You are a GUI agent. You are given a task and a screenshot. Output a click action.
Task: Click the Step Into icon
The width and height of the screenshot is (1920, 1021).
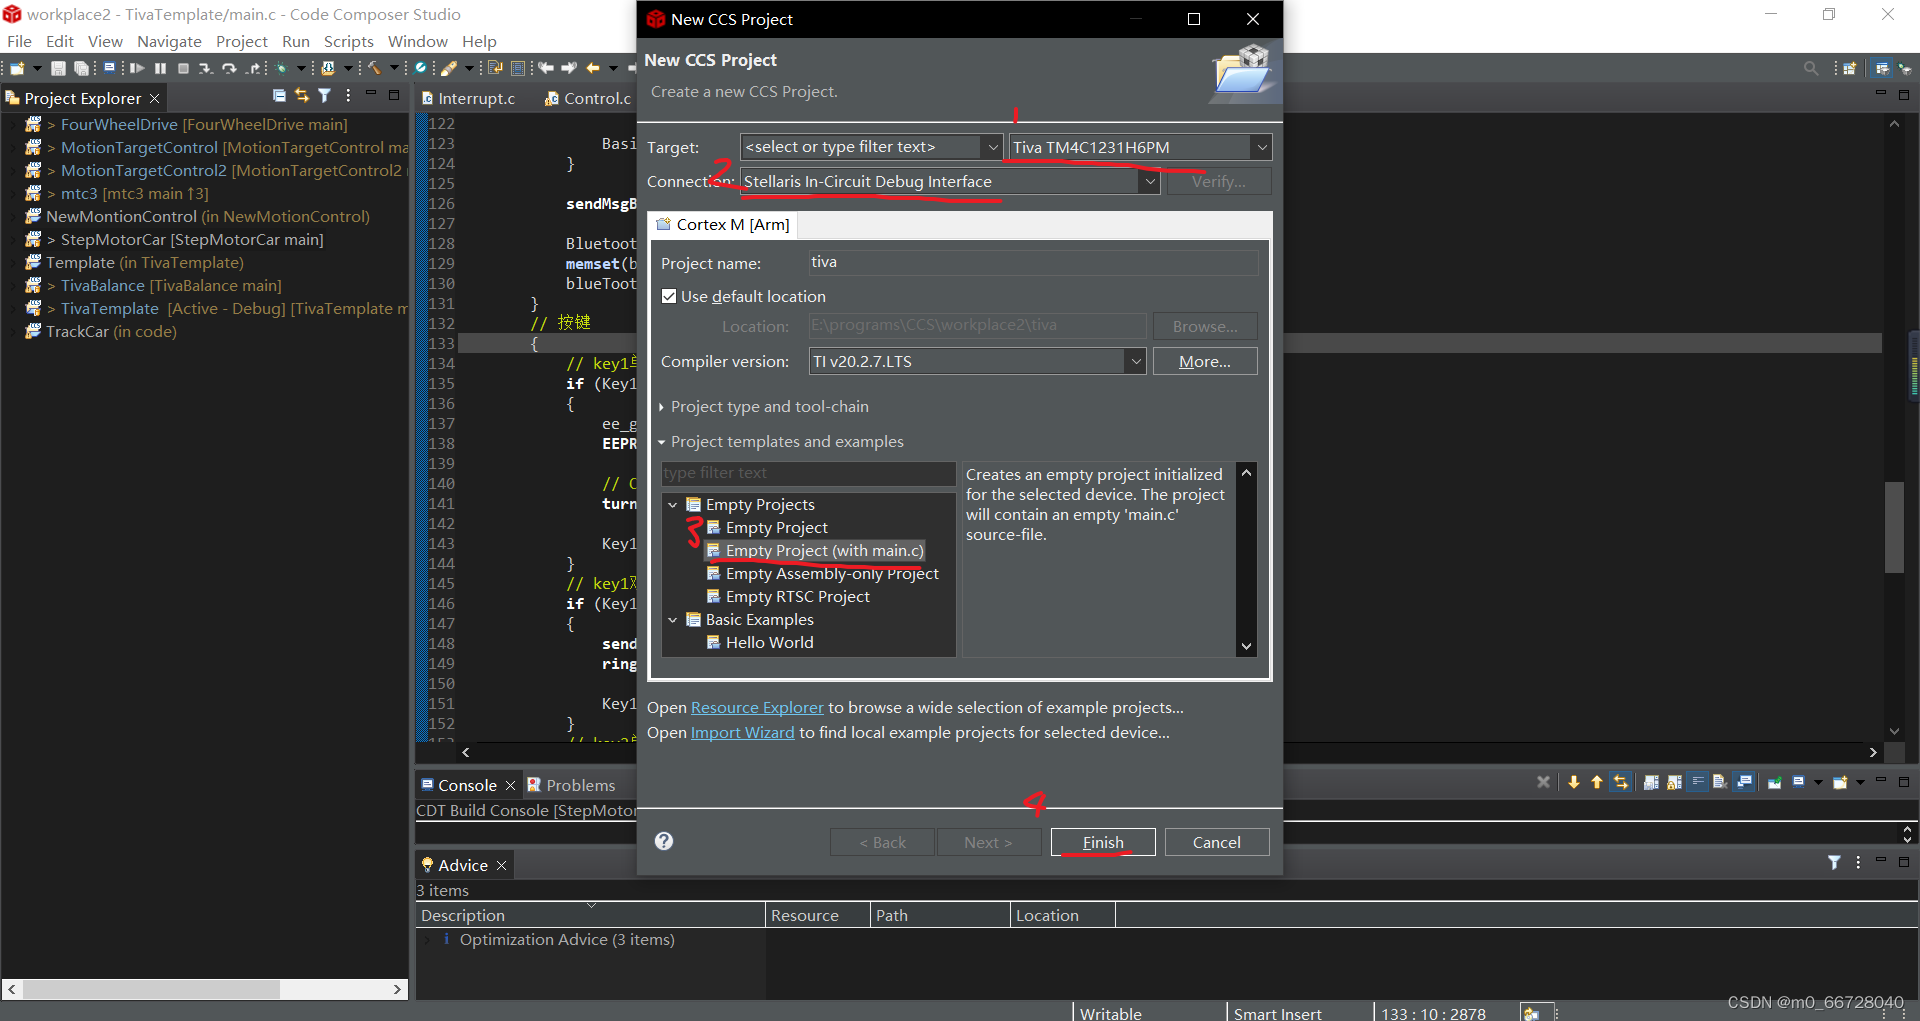(x=206, y=68)
